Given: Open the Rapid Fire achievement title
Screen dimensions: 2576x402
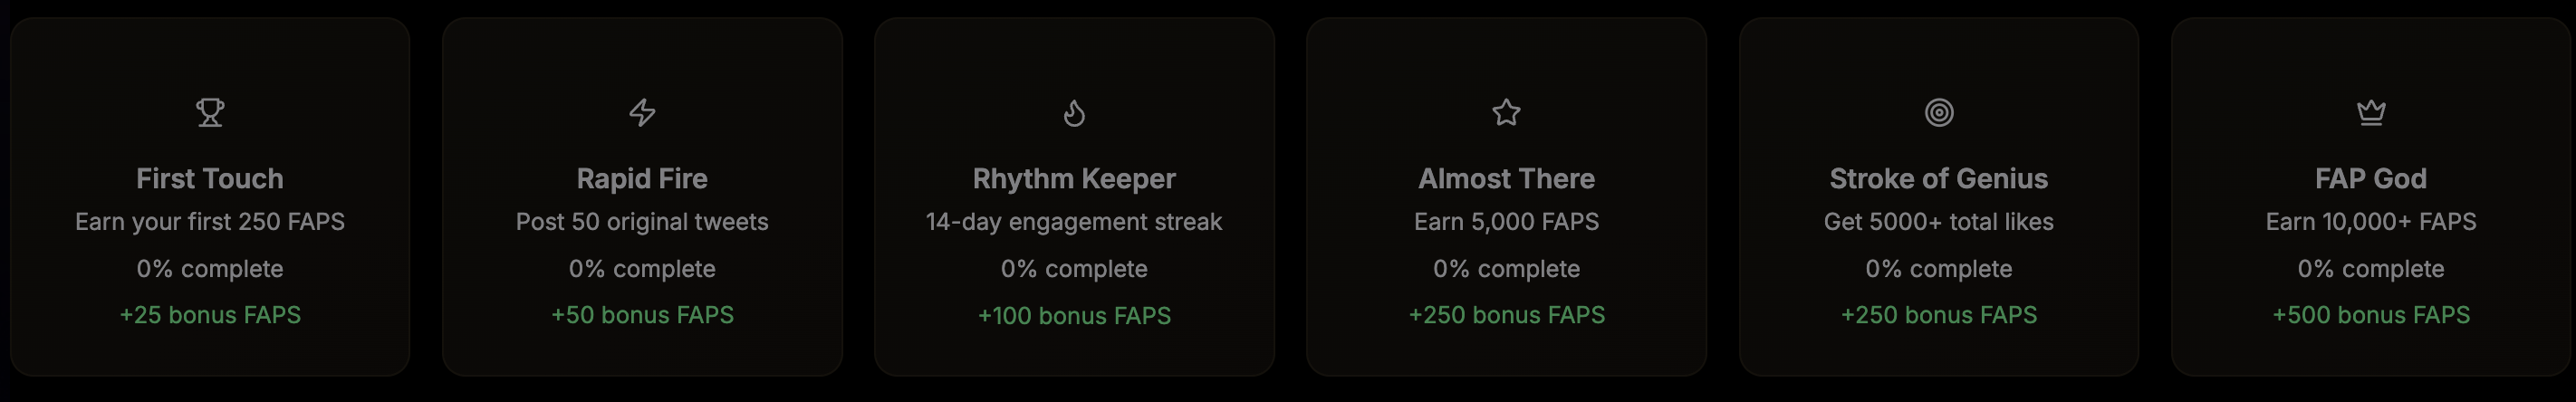Looking at the screenshot, I should [x=642, y=179].
